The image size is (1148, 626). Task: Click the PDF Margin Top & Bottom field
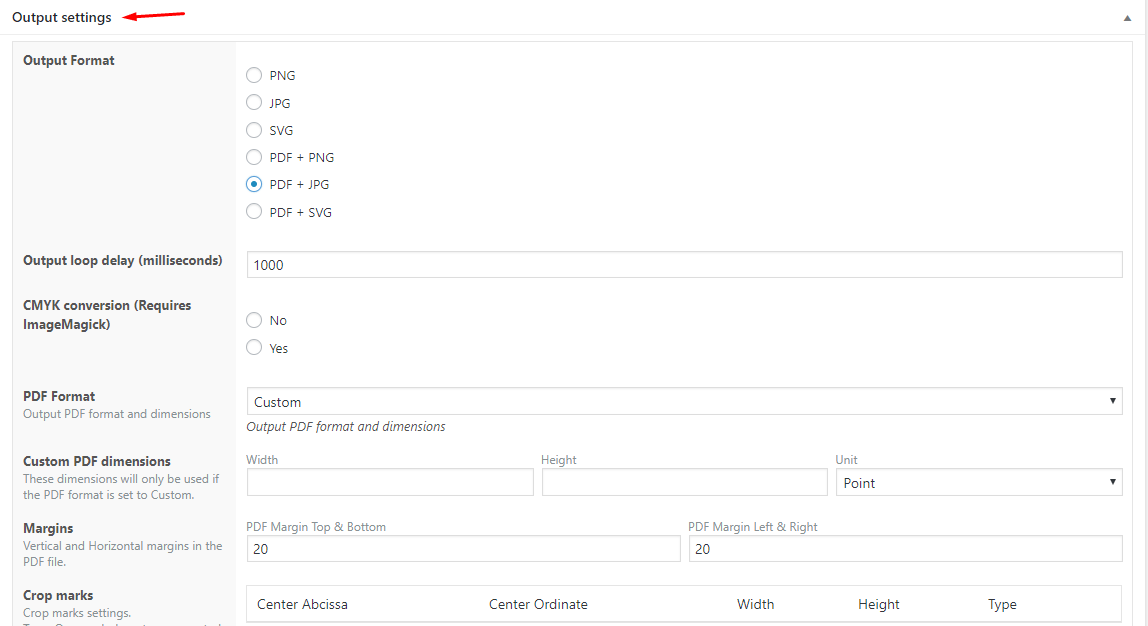click(463, 549)
